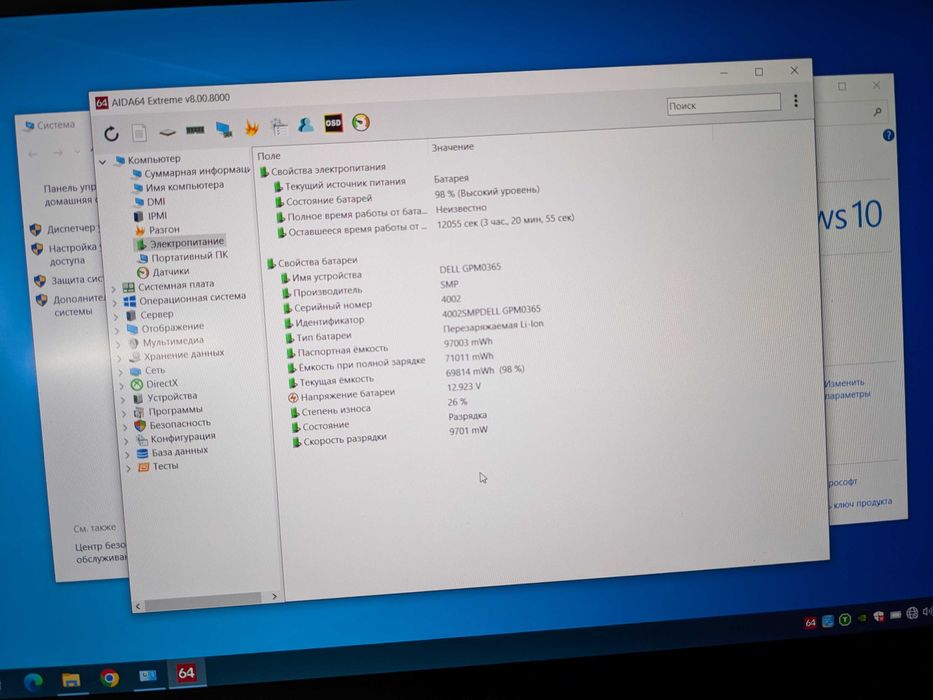The image size is (933, 700).
Task: Open the disk benchmark toolbar icon
Action: (167, 132)
